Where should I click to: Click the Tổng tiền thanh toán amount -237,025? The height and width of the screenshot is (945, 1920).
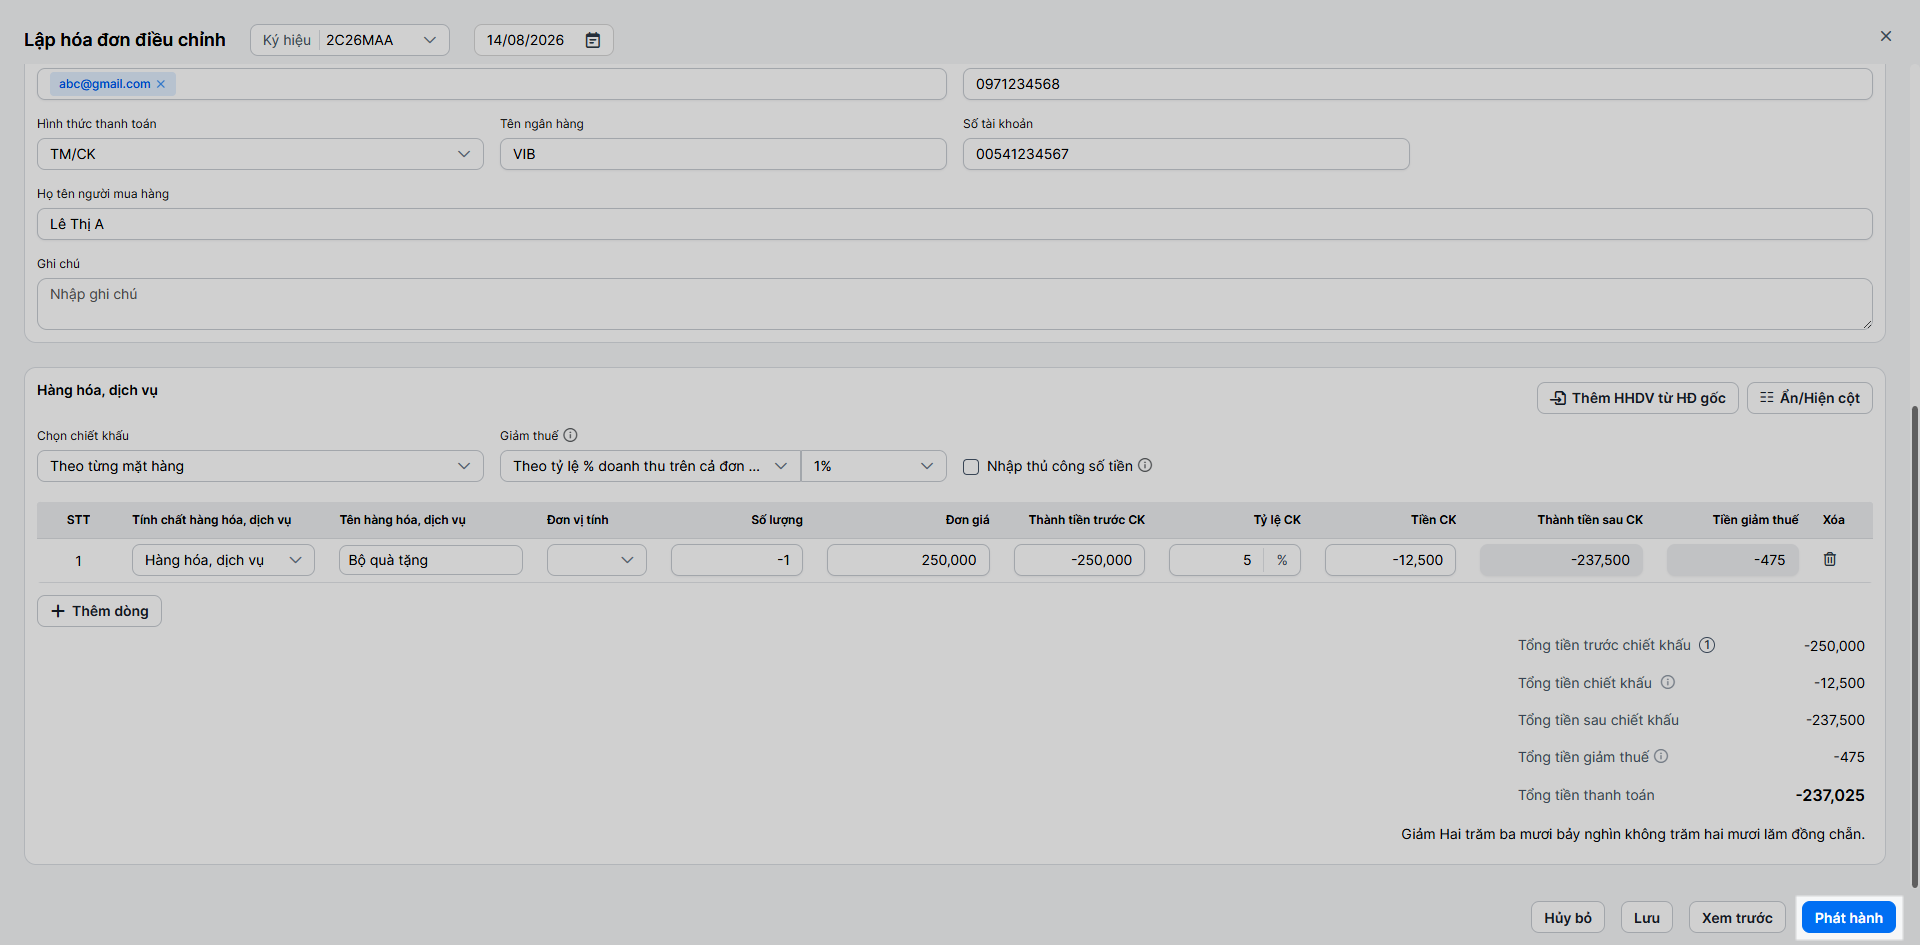1830,795
